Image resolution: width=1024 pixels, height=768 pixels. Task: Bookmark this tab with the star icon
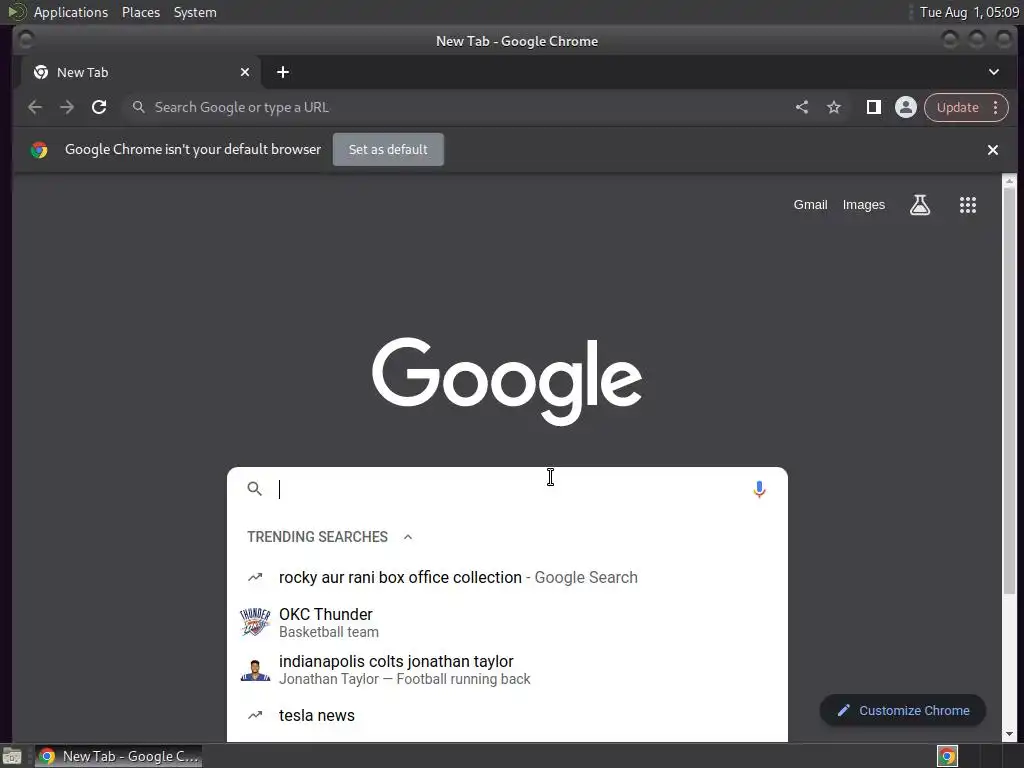coord(834,107)
